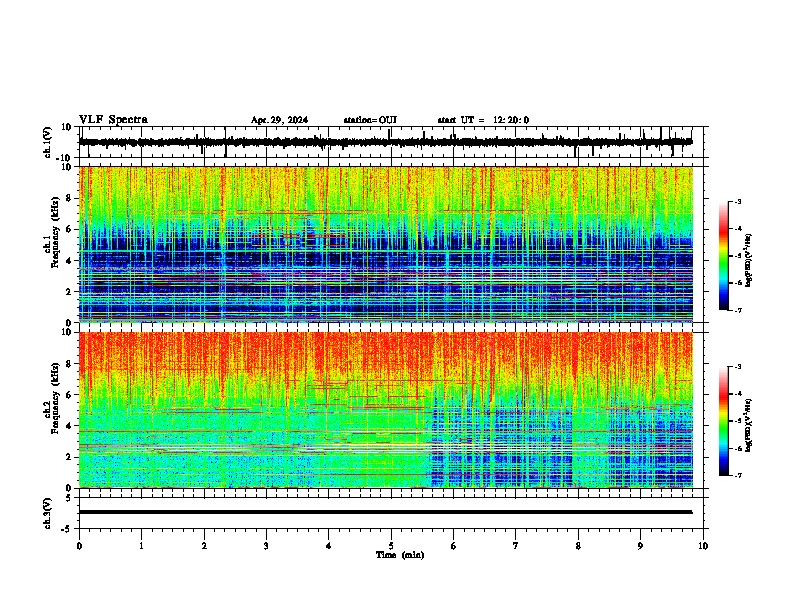
Task: Click the ch.1 voltage waveform trace
Action: 385,142
